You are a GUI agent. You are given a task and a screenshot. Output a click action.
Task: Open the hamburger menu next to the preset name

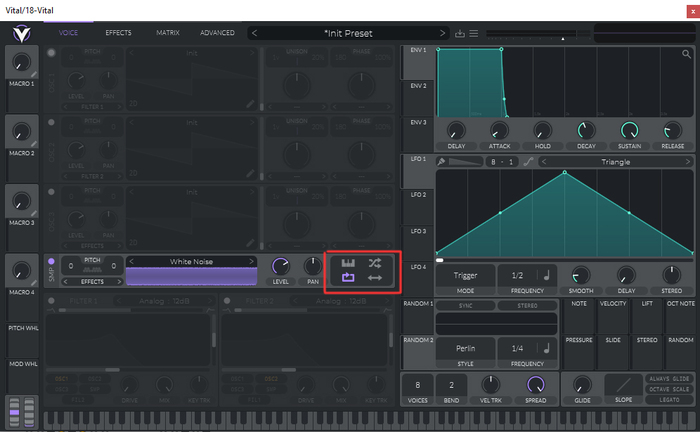pyautogui.click(x=475, y=33)
